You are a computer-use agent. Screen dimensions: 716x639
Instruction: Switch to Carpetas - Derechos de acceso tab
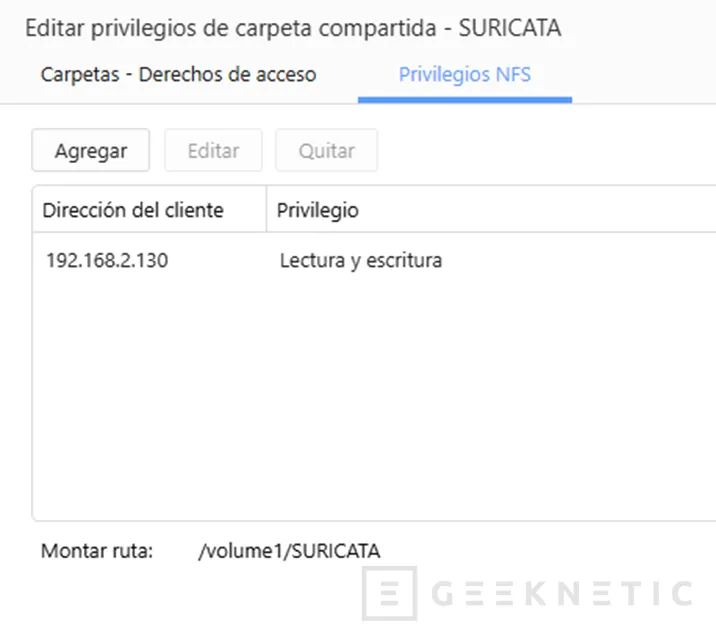178,75
